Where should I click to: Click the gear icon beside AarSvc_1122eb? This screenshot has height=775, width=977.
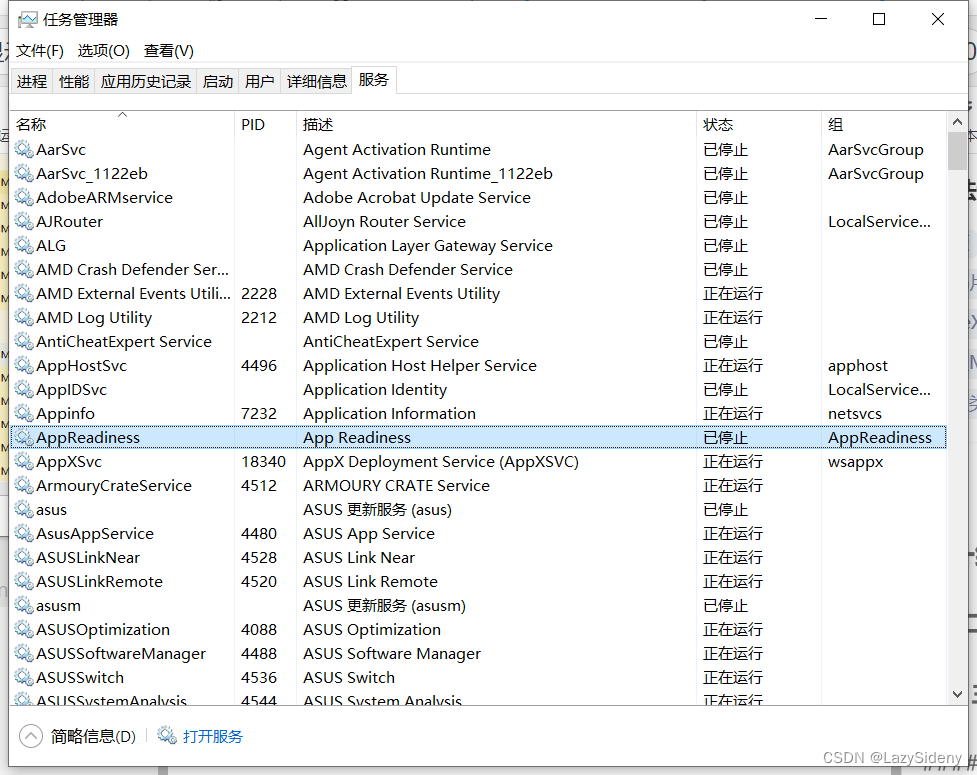[x=24, y=173]
